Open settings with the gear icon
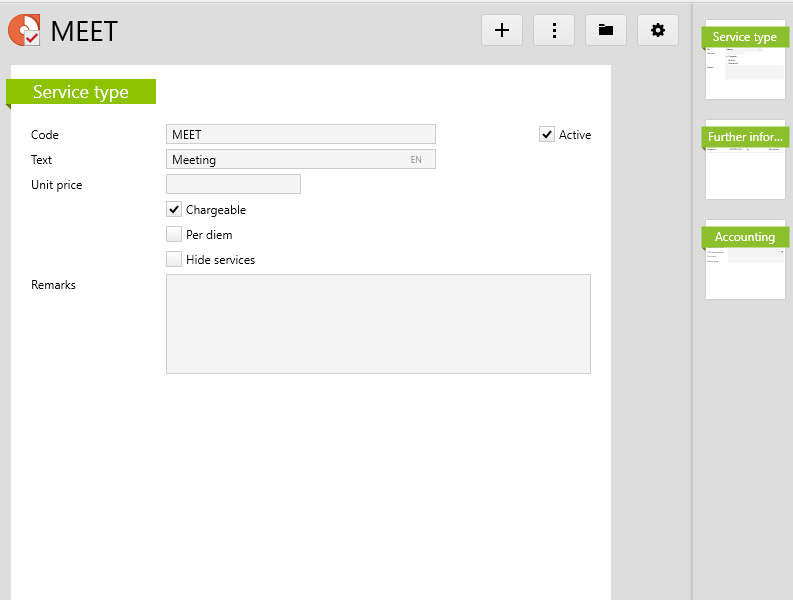793x600 pixels. (x=658, y=30)
